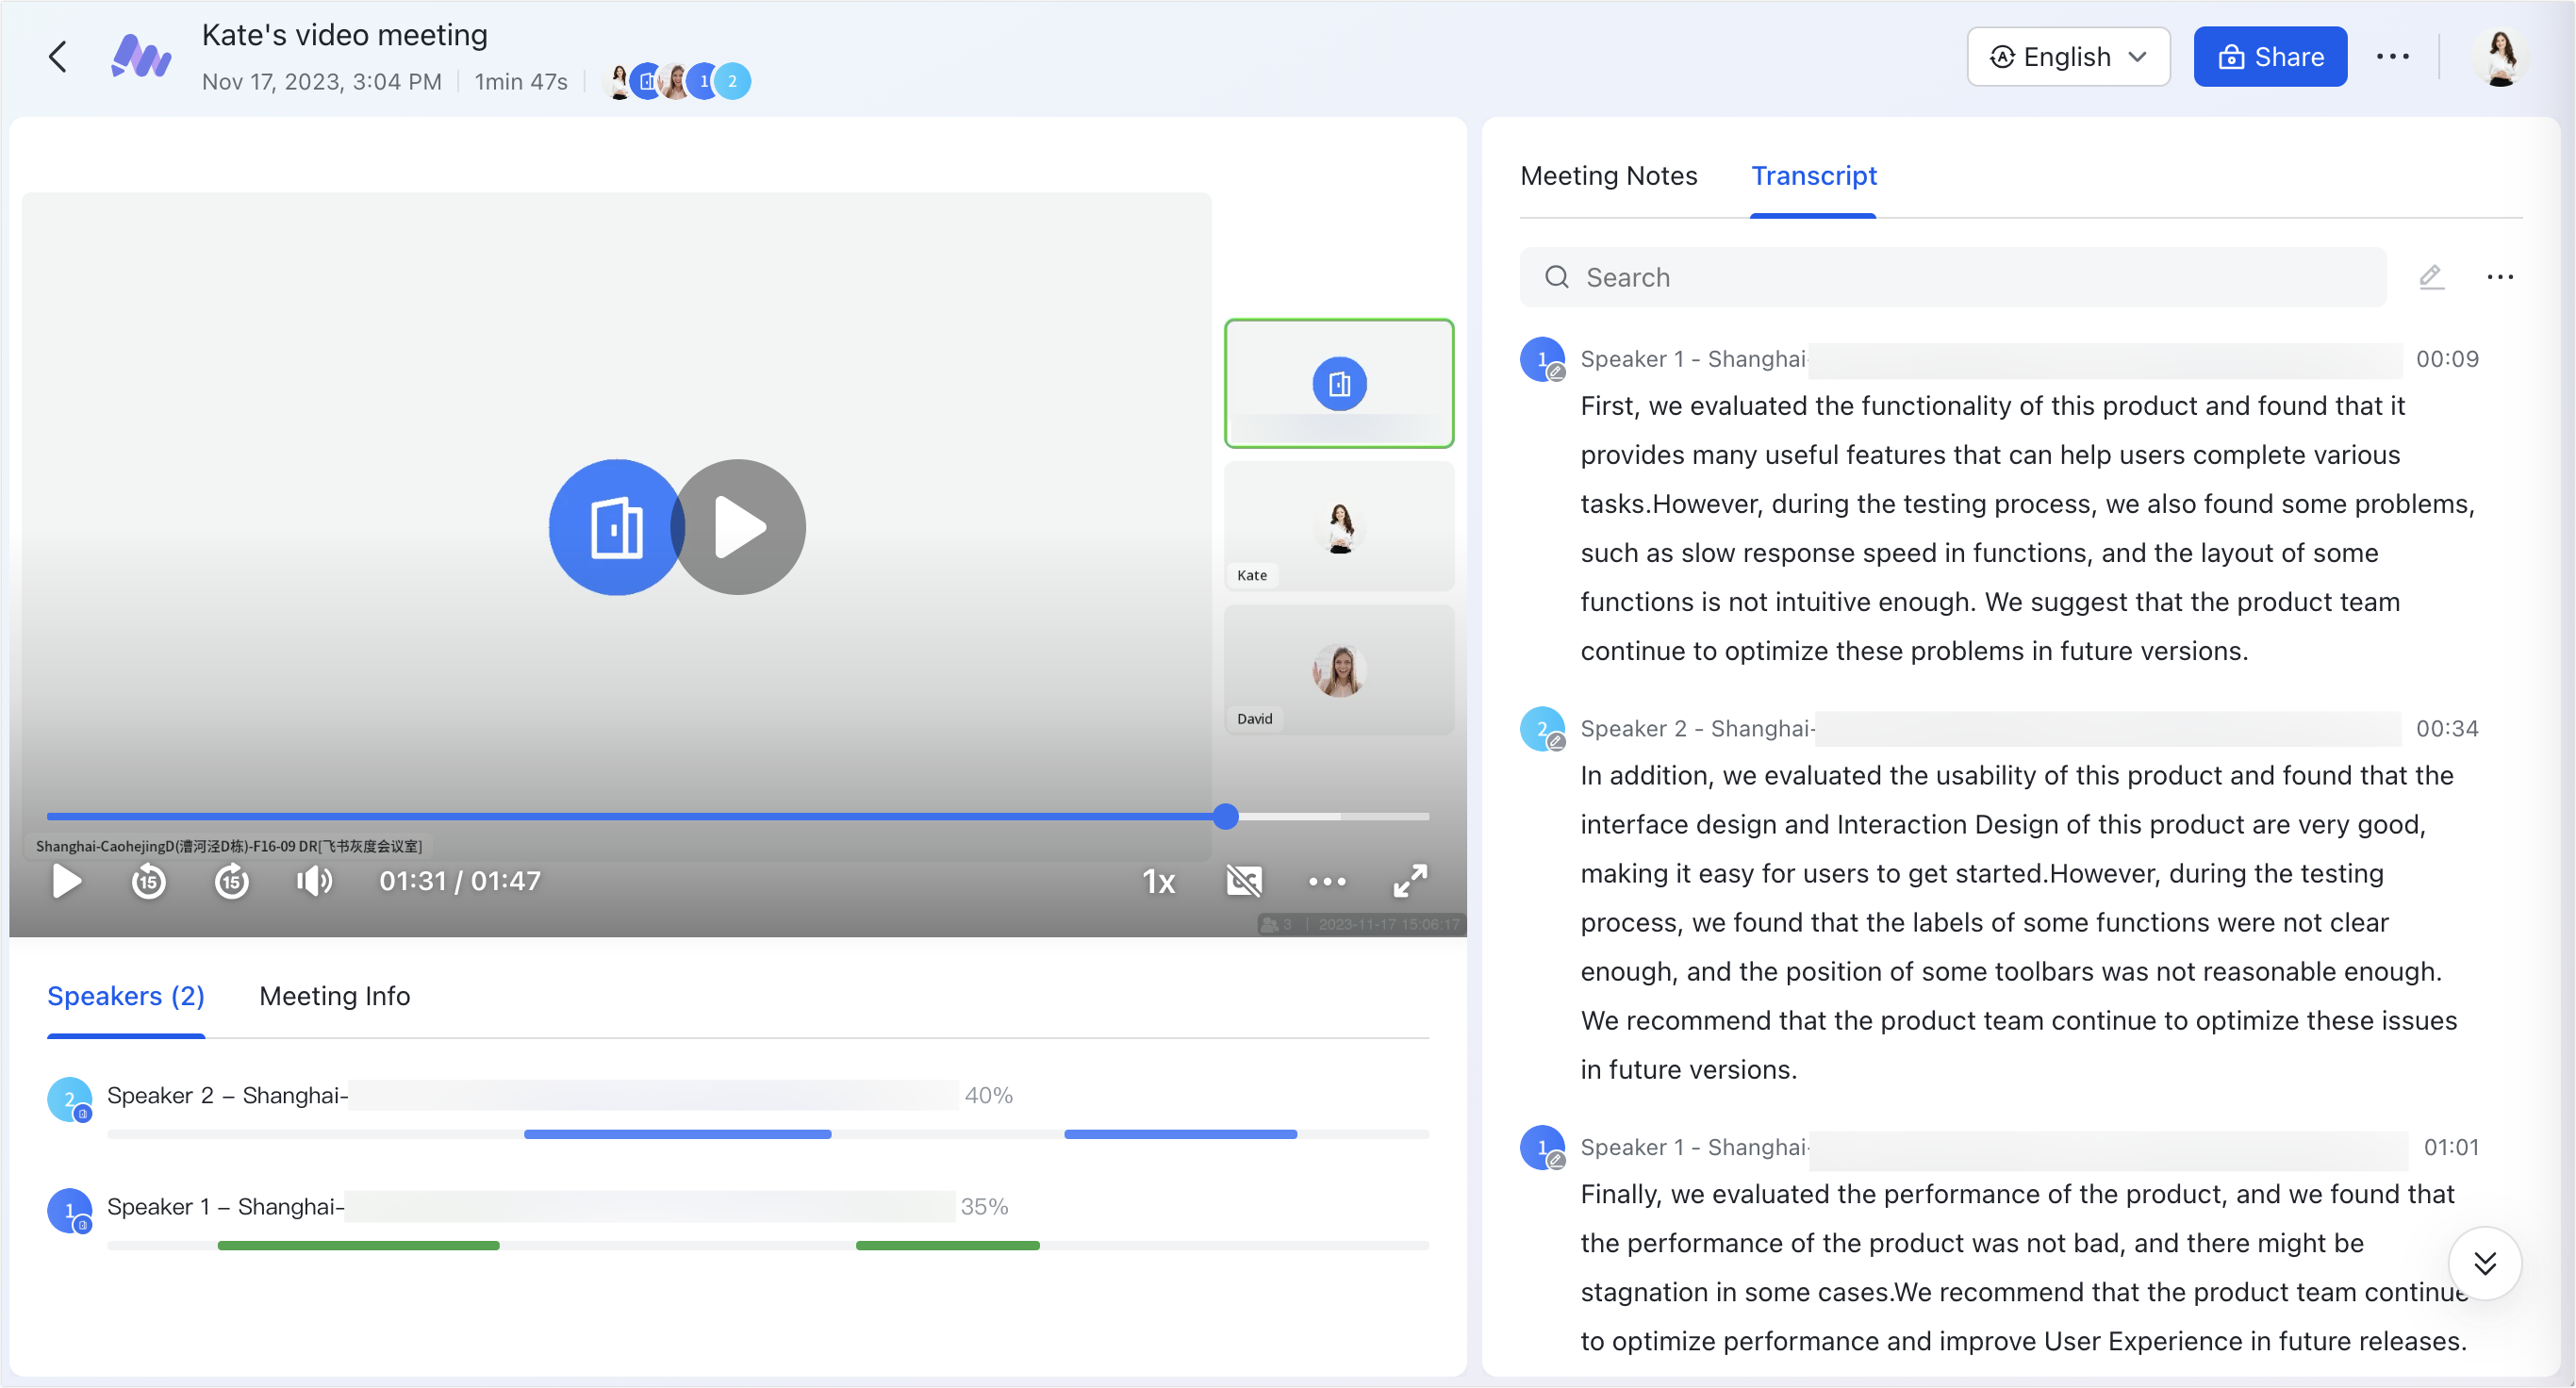The image size is (2576, 1388).
Task: Share Kate's video meeting
Action: pyautogui.click(x=2270, y=57)
